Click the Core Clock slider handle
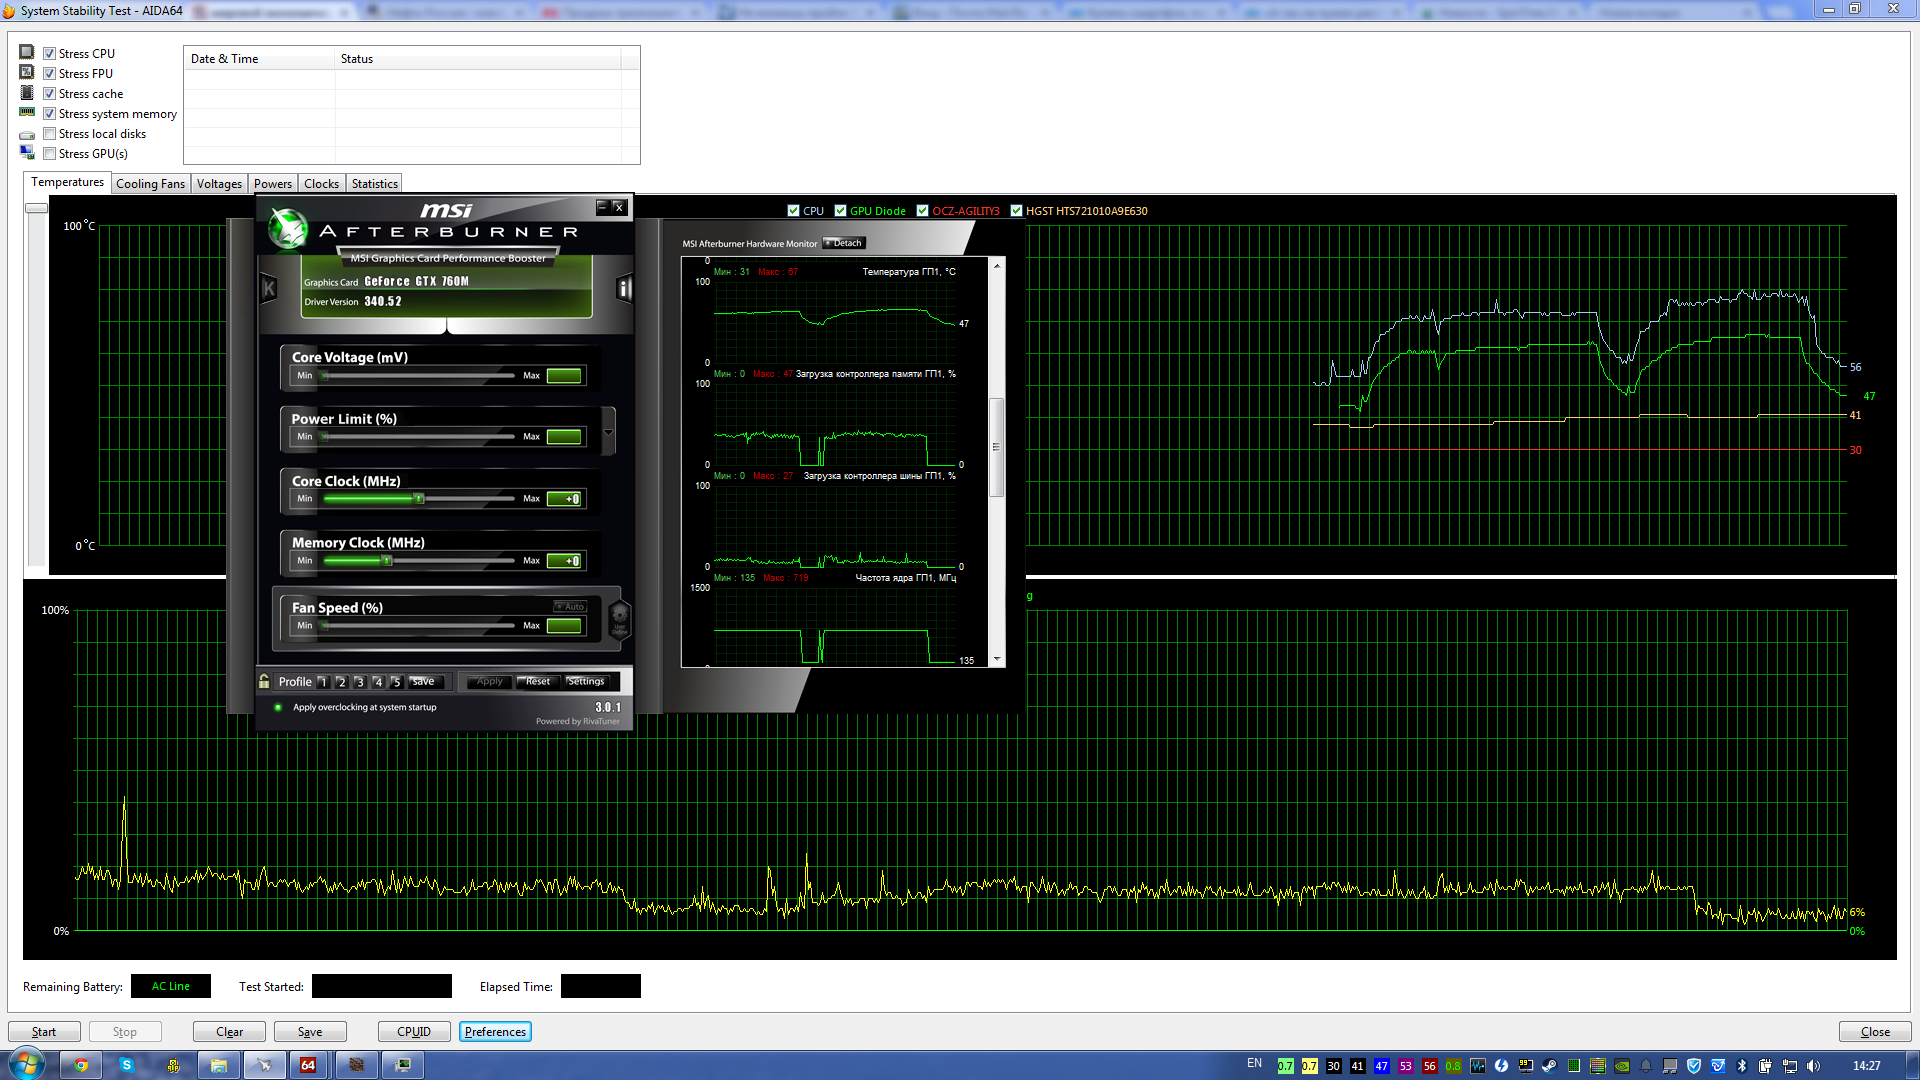 [419, 499]
